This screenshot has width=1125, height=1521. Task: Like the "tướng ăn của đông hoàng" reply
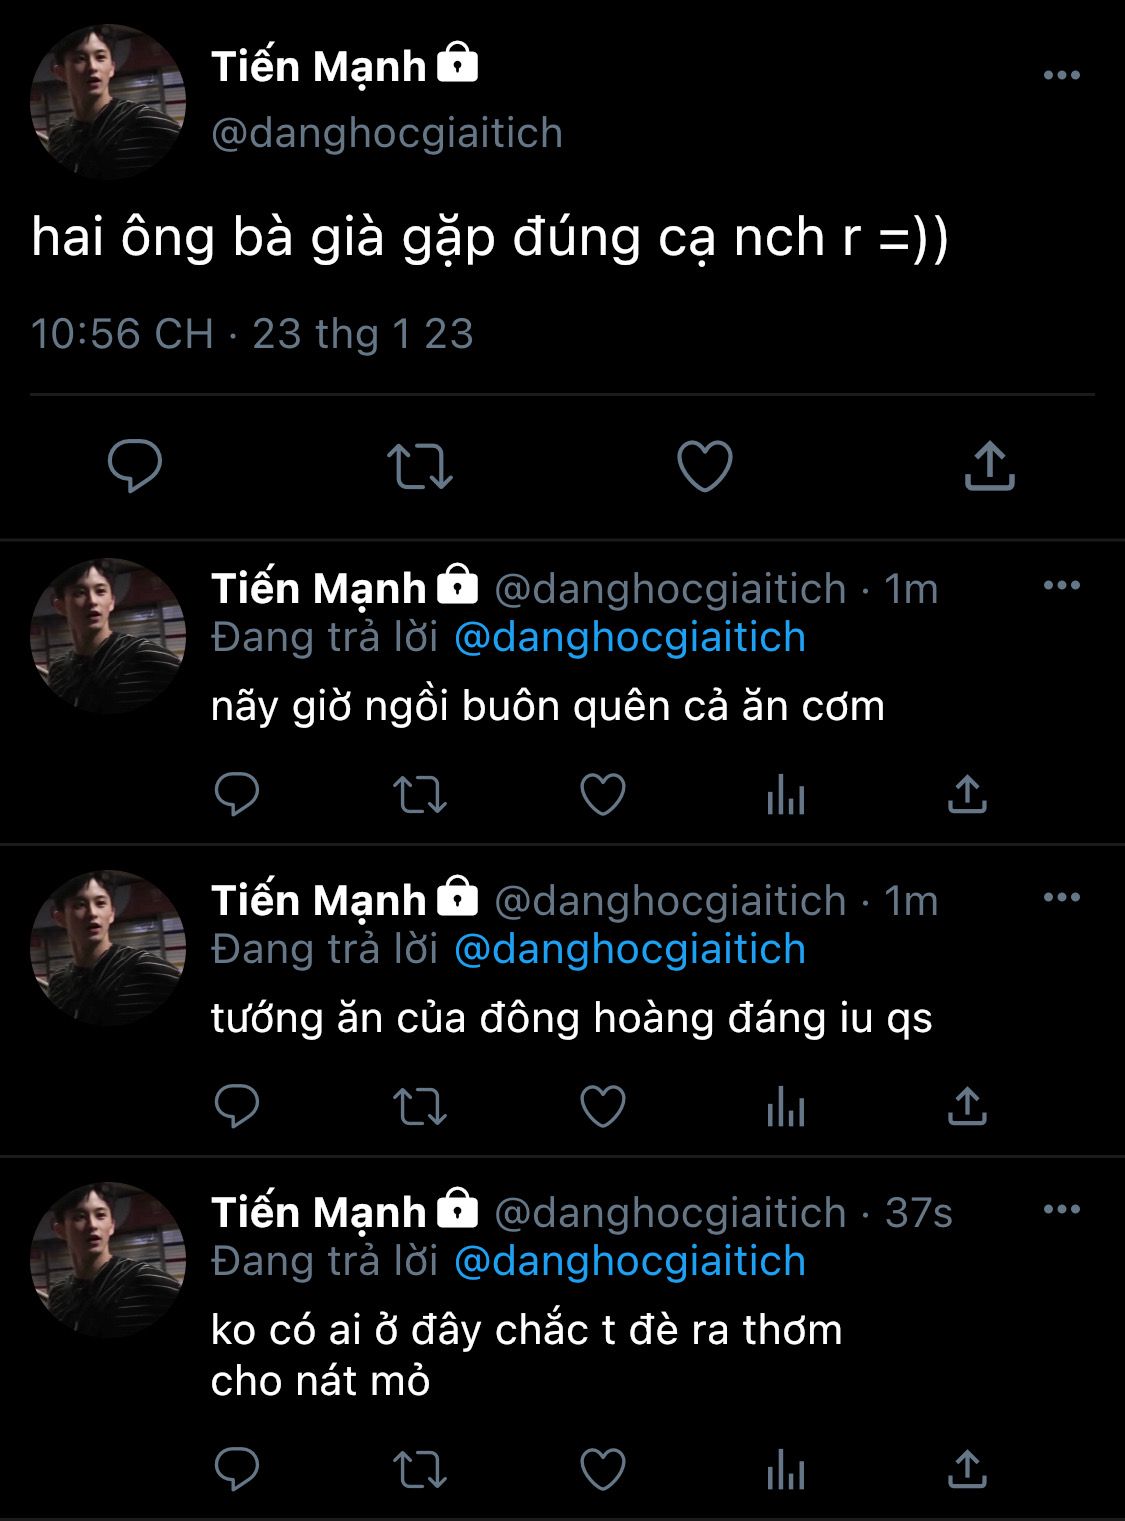pos(603,1108)
